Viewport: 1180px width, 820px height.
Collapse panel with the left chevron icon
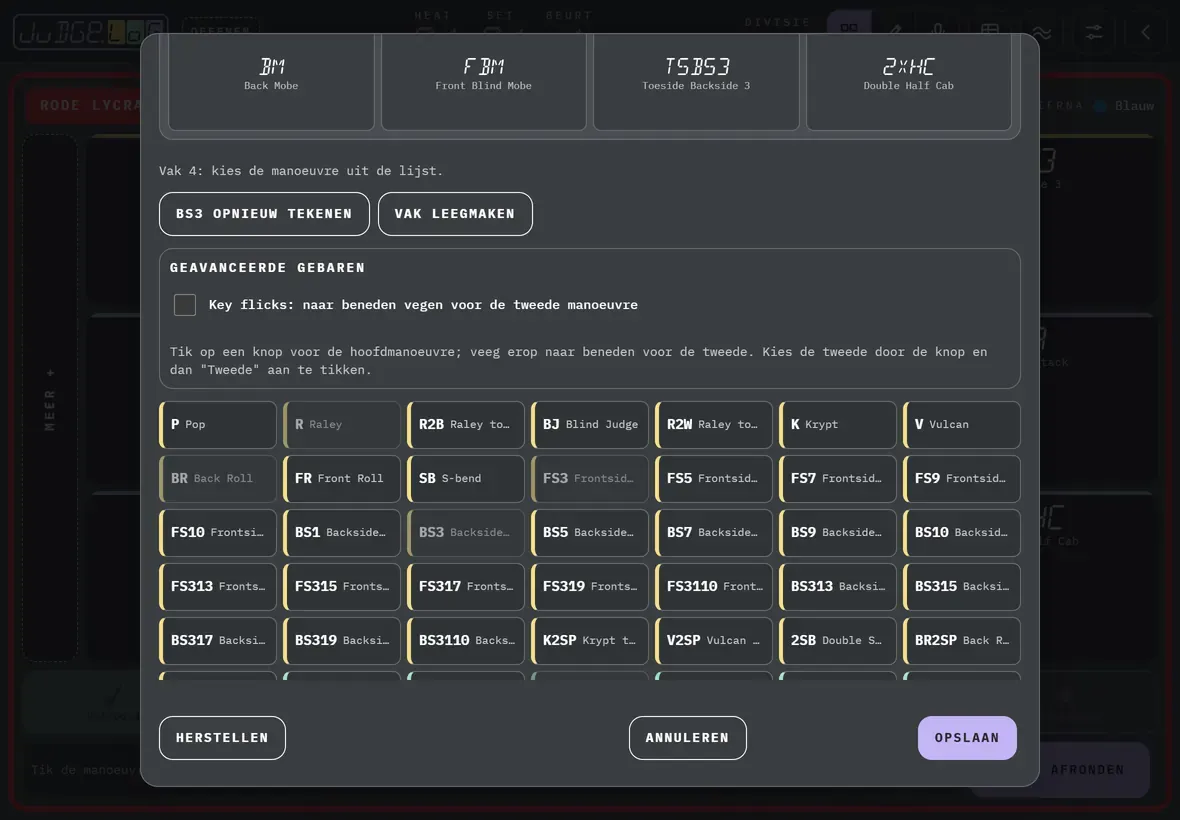[1145, 32]
